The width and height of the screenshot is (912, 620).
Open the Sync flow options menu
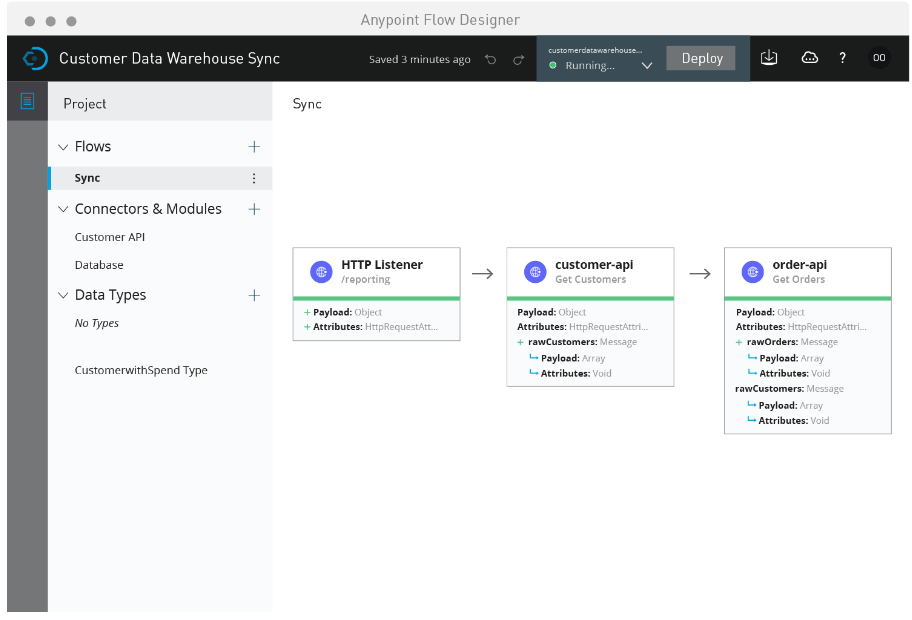[x=254, y=178]
